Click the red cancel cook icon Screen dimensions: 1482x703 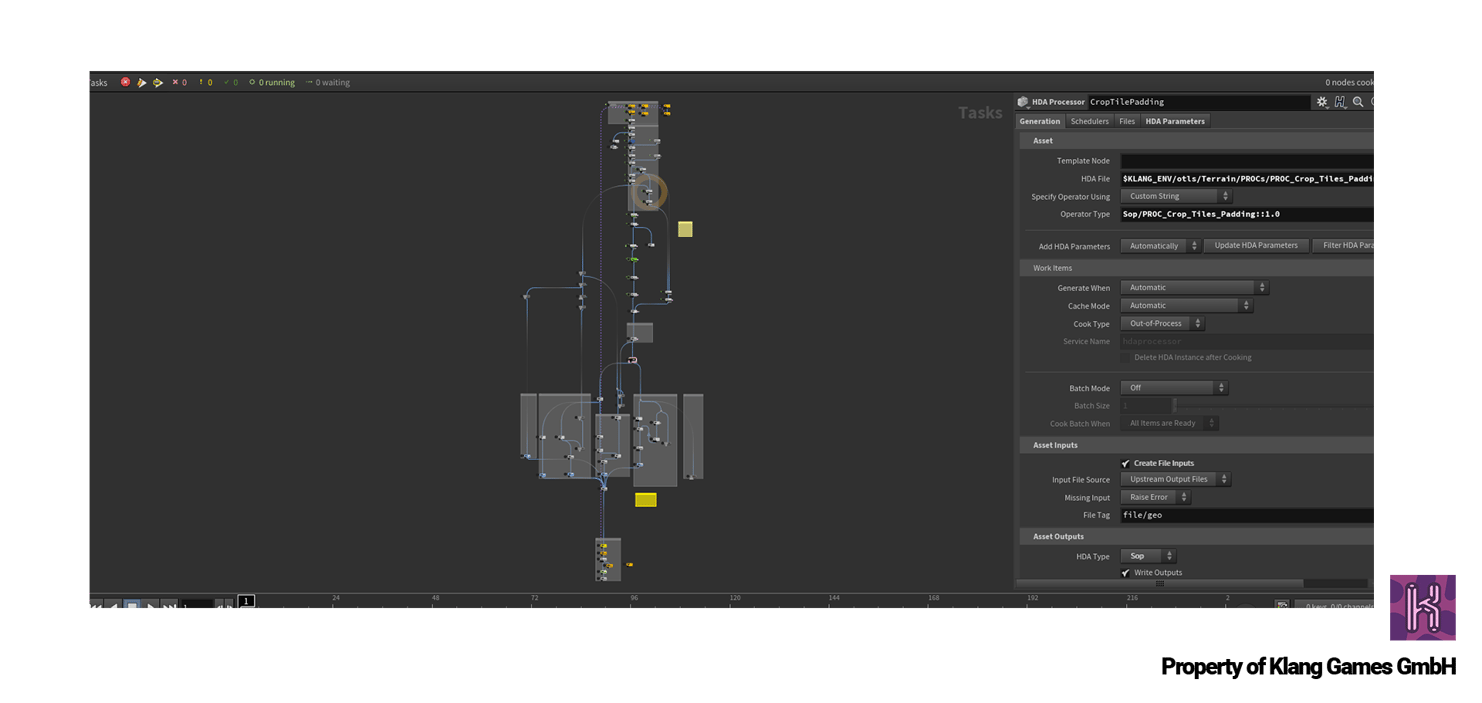click(x=125, y=82)
